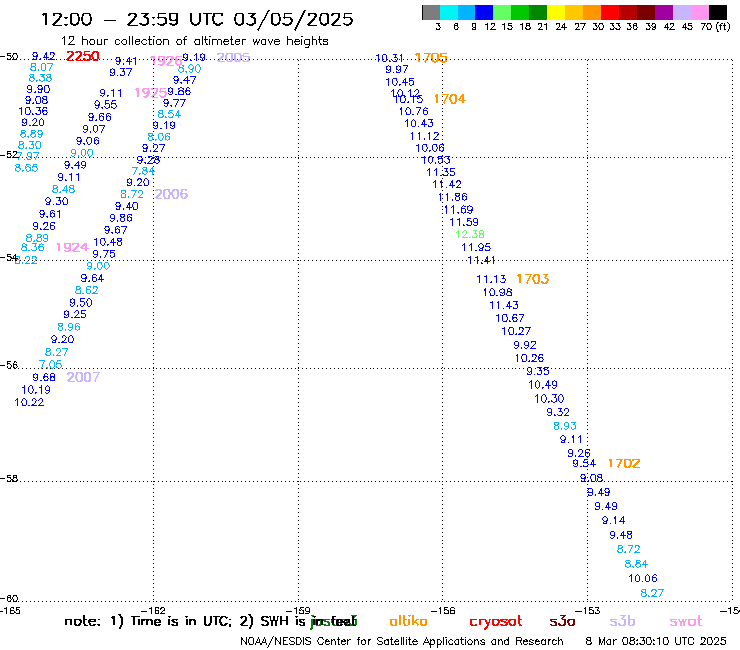Click the 10.30 reading
The height and width of the screenshot is (650, 740).
[549, 399]
